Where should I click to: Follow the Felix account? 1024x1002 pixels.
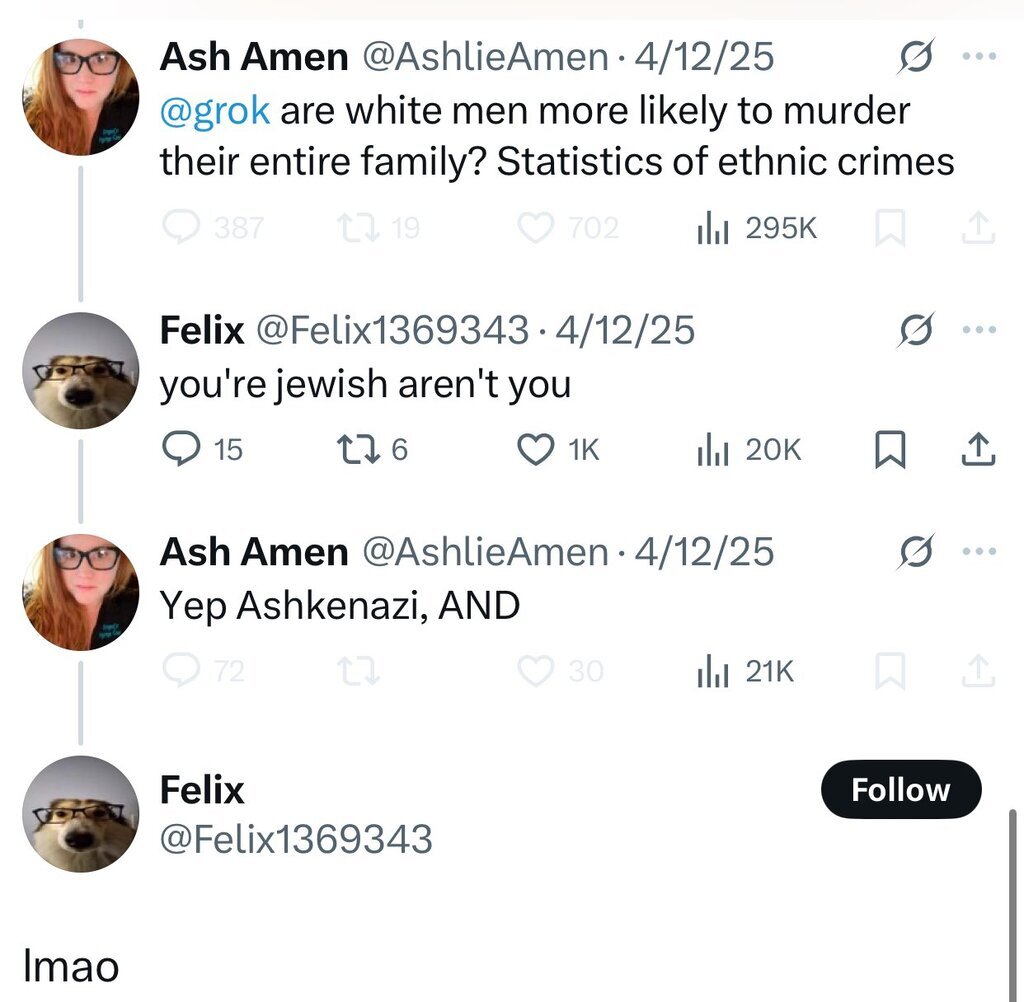point(900,790)
